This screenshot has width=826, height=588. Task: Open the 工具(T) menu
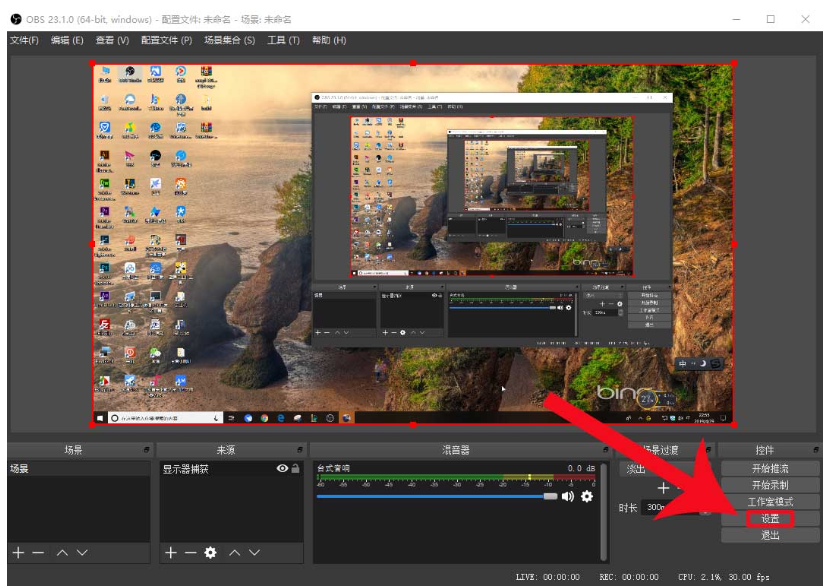[283, 40]
